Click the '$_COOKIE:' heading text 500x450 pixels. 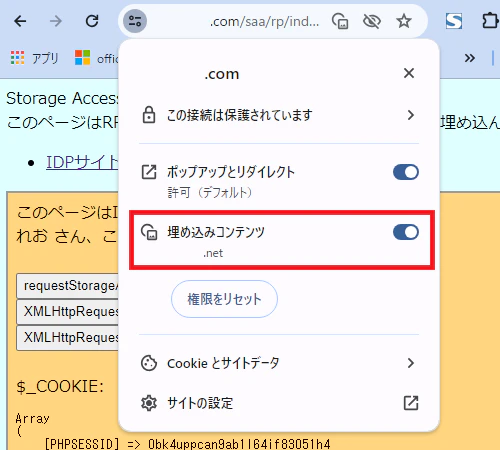[60, 387]
